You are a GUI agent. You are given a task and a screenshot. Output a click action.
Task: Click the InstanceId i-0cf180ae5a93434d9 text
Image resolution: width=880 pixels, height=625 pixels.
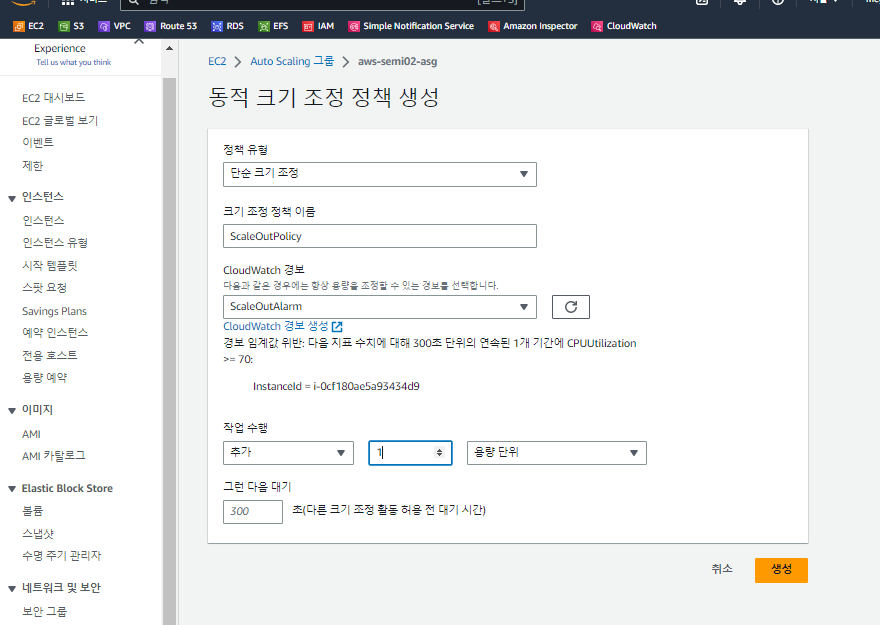336,387
